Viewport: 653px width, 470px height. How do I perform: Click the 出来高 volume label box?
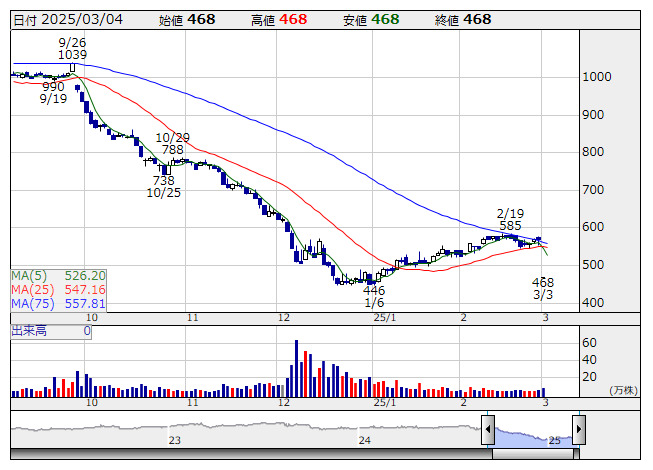[x=51, y=331]
